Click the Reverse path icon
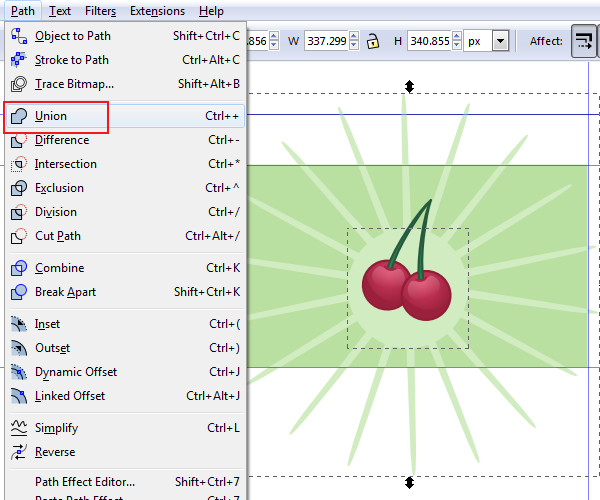Image resolution: width=600 pixels, height=500 pixels. [19, 452]
